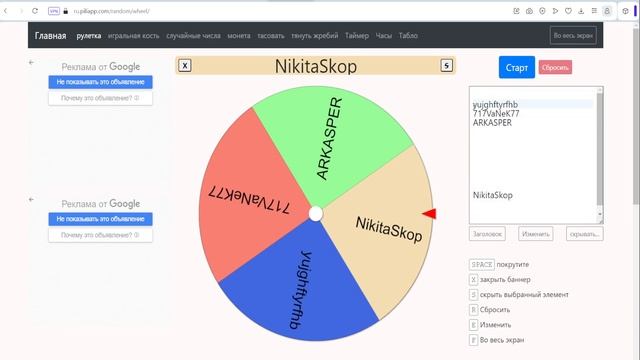This screenshot has height=360, width=640.
Task: Click the back arrow of the lower ad
Action: 31,200
